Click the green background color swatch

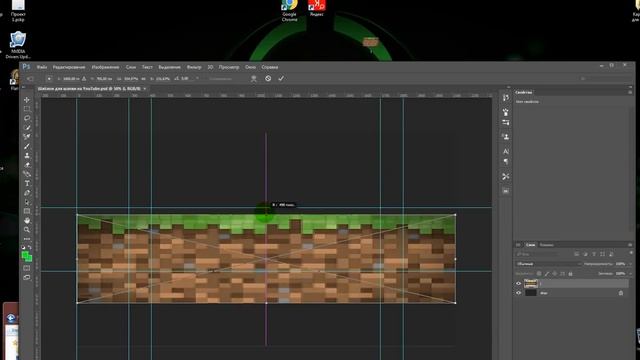pos(29,259)
